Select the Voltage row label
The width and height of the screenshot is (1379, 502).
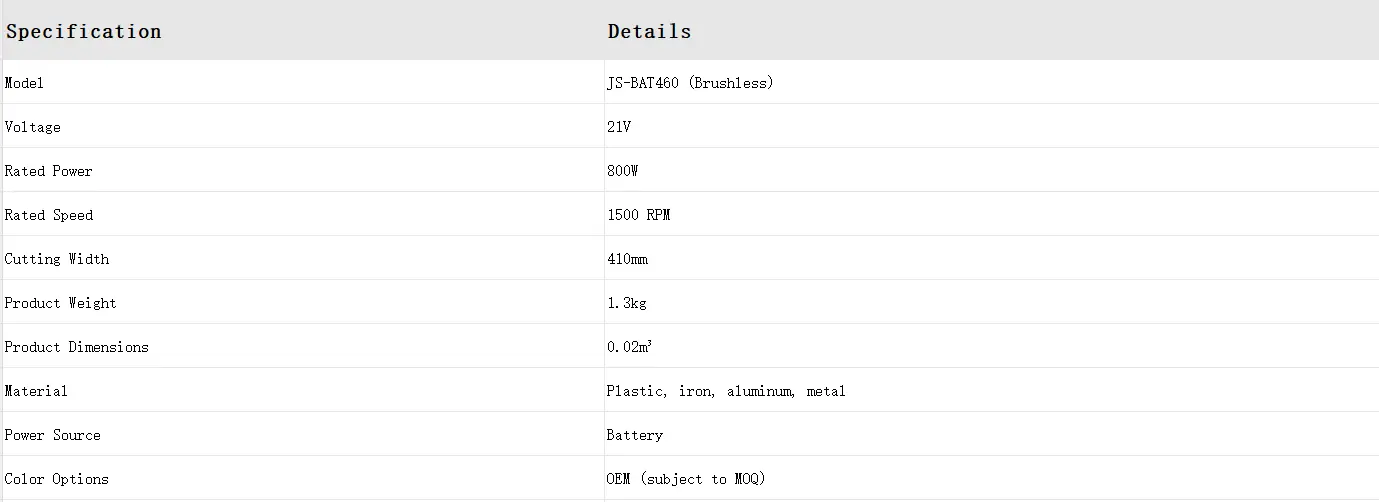tap(32, 127)
